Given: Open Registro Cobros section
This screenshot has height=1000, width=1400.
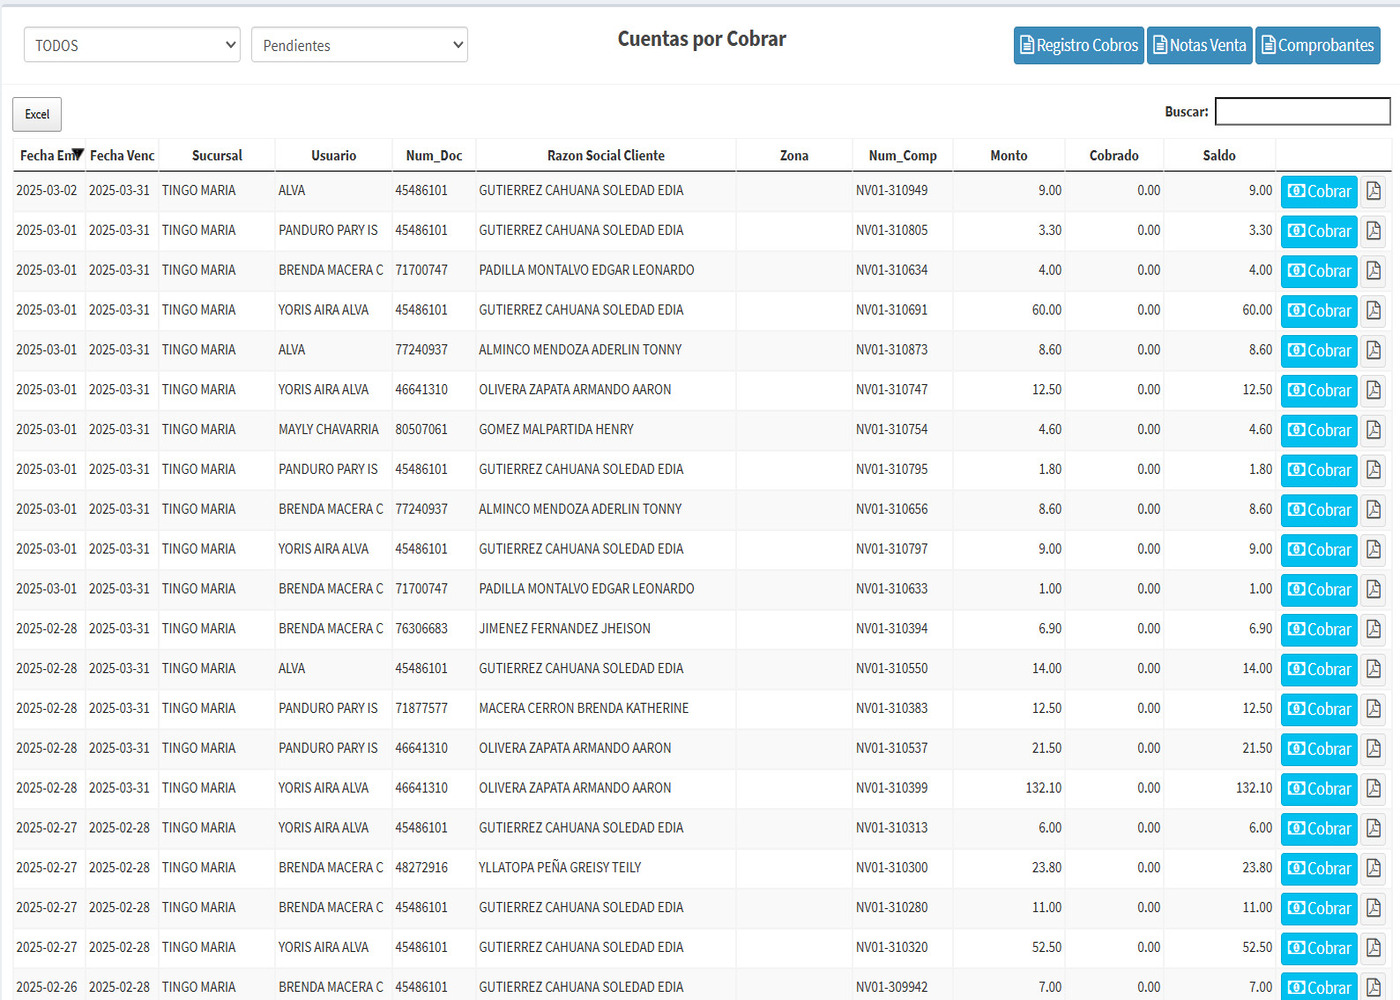Looking at the screenshot, I should point(1078,45).
